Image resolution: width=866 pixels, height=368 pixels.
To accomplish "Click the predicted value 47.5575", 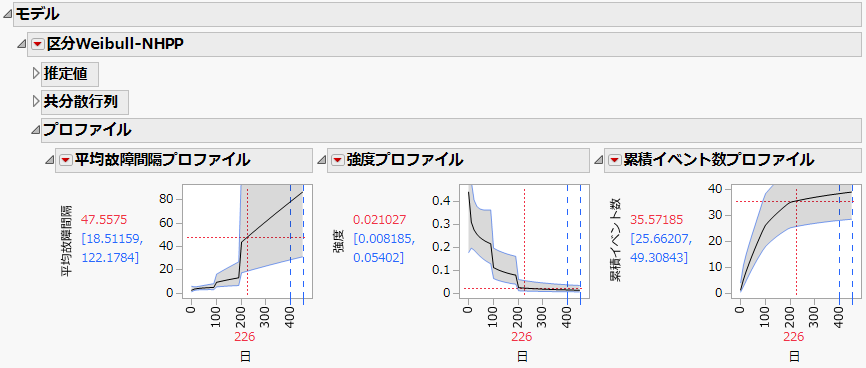I will point(104,219).
